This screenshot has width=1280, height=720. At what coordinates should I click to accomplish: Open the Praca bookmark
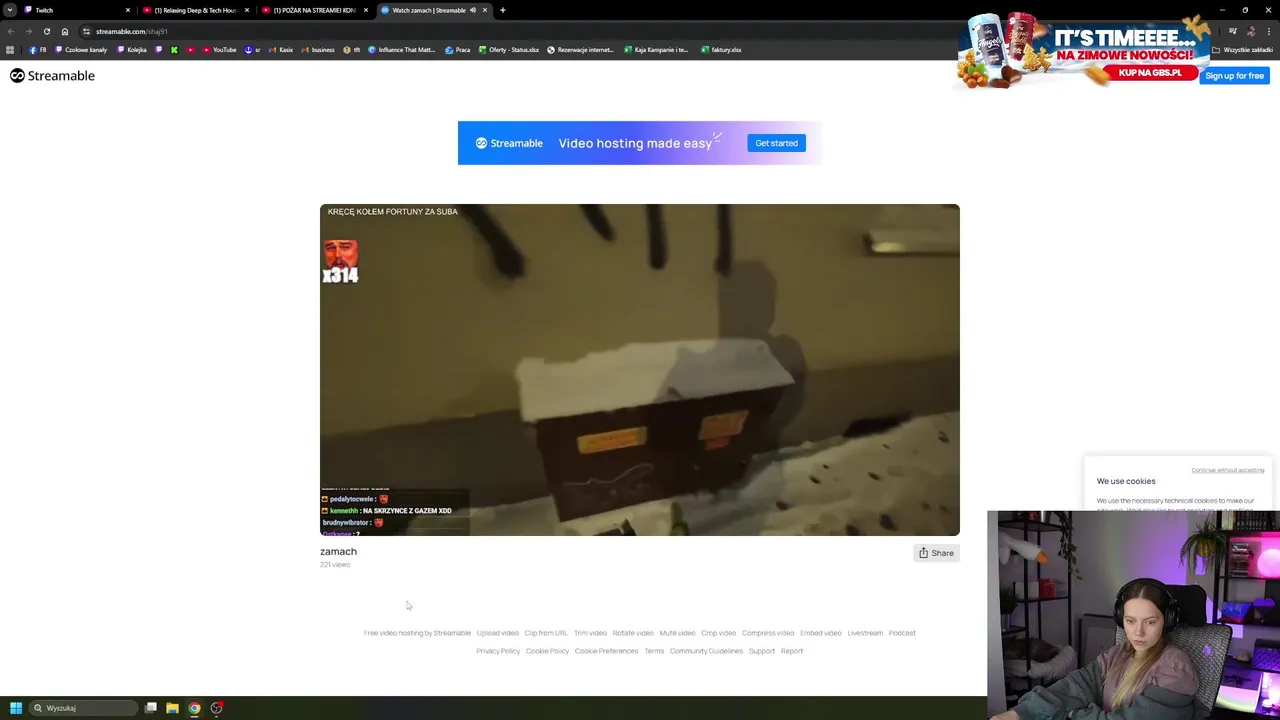pos(458,50)
